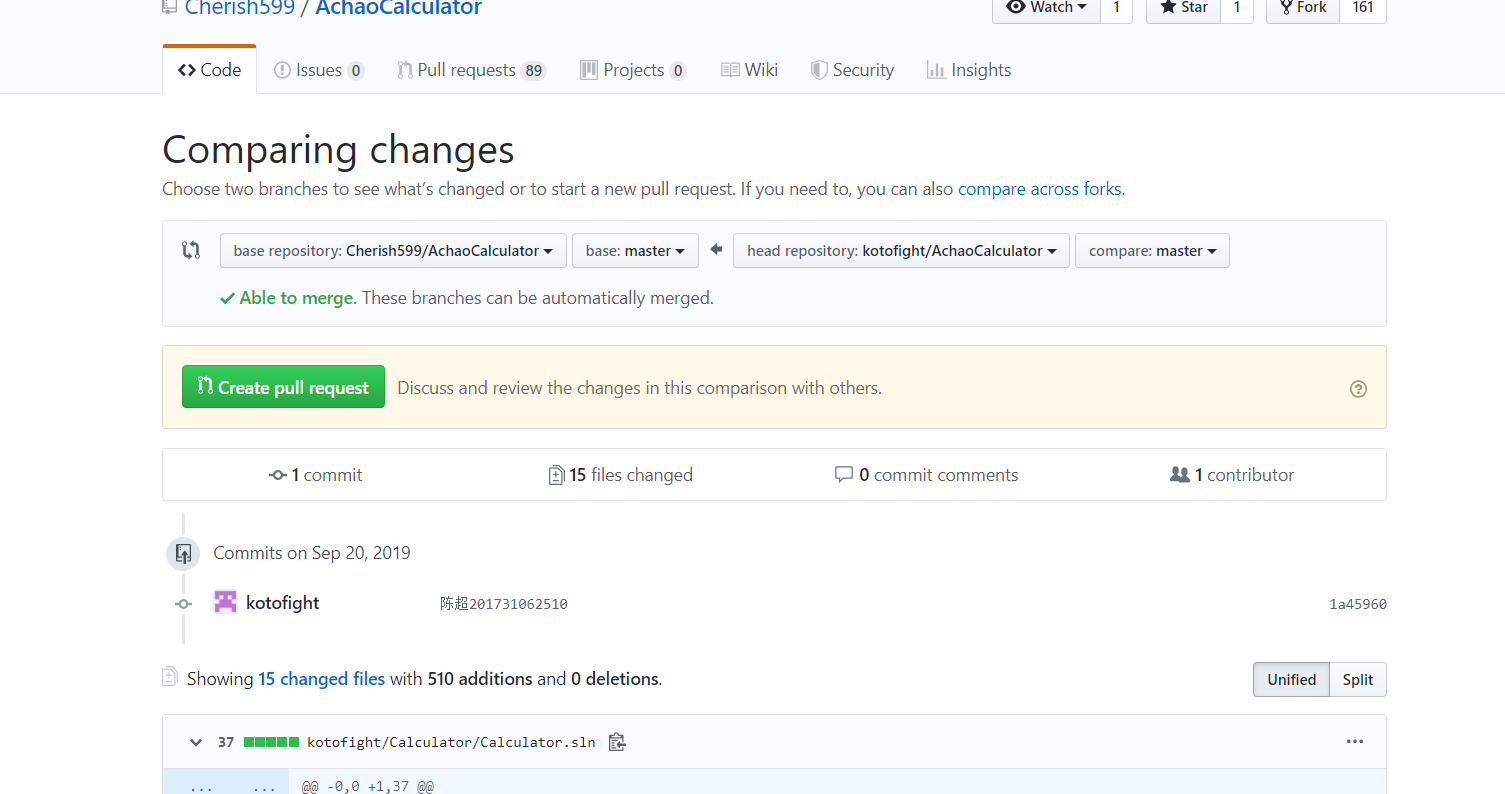Open the base repository dropdown
This screenshot has width=1505, height=794.
point(393,251)
